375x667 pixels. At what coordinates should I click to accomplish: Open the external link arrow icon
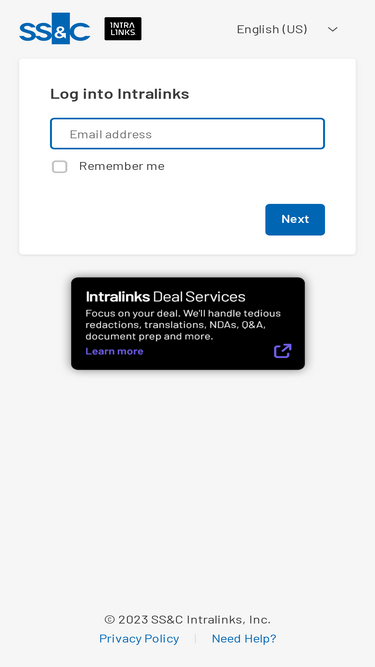click(x=282, y=351)
